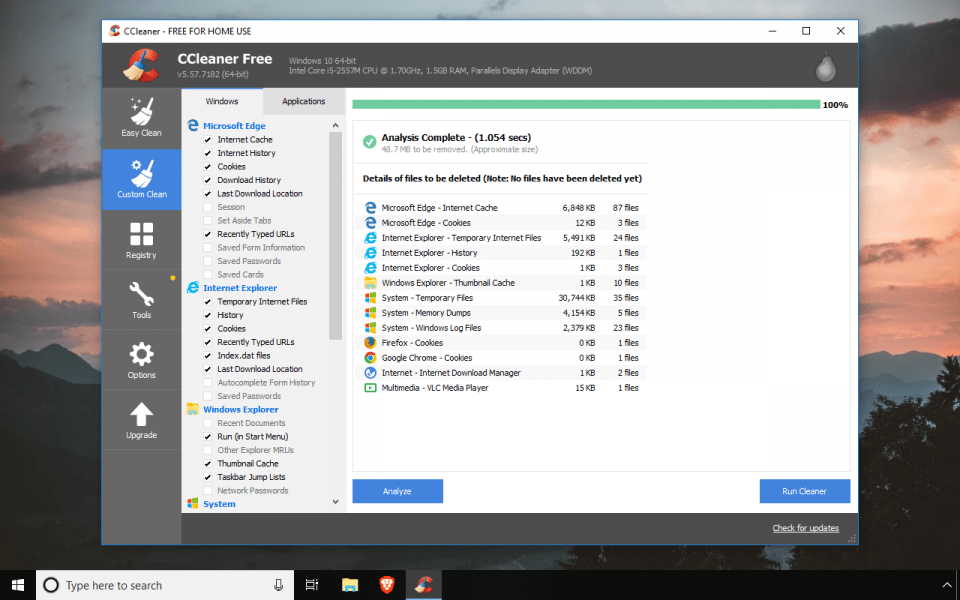Click the Task View taskbar button
Image resolution: width=960 pixels, height=600 pixels.
coord(312,585)
